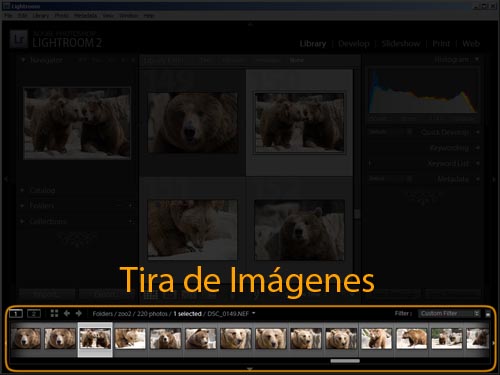The height and width of the screenshot is (375, 500).
Task: Click the plus icon on Collections panel
Action: click(132, 221)
